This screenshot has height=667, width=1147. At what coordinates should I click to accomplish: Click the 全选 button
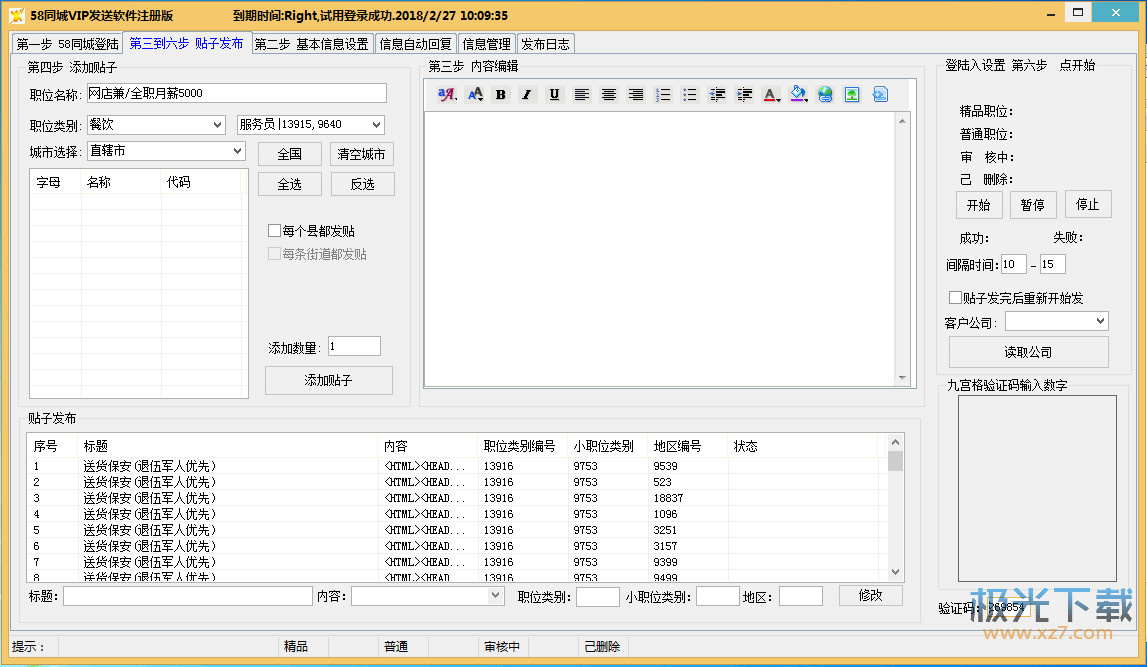290,184
